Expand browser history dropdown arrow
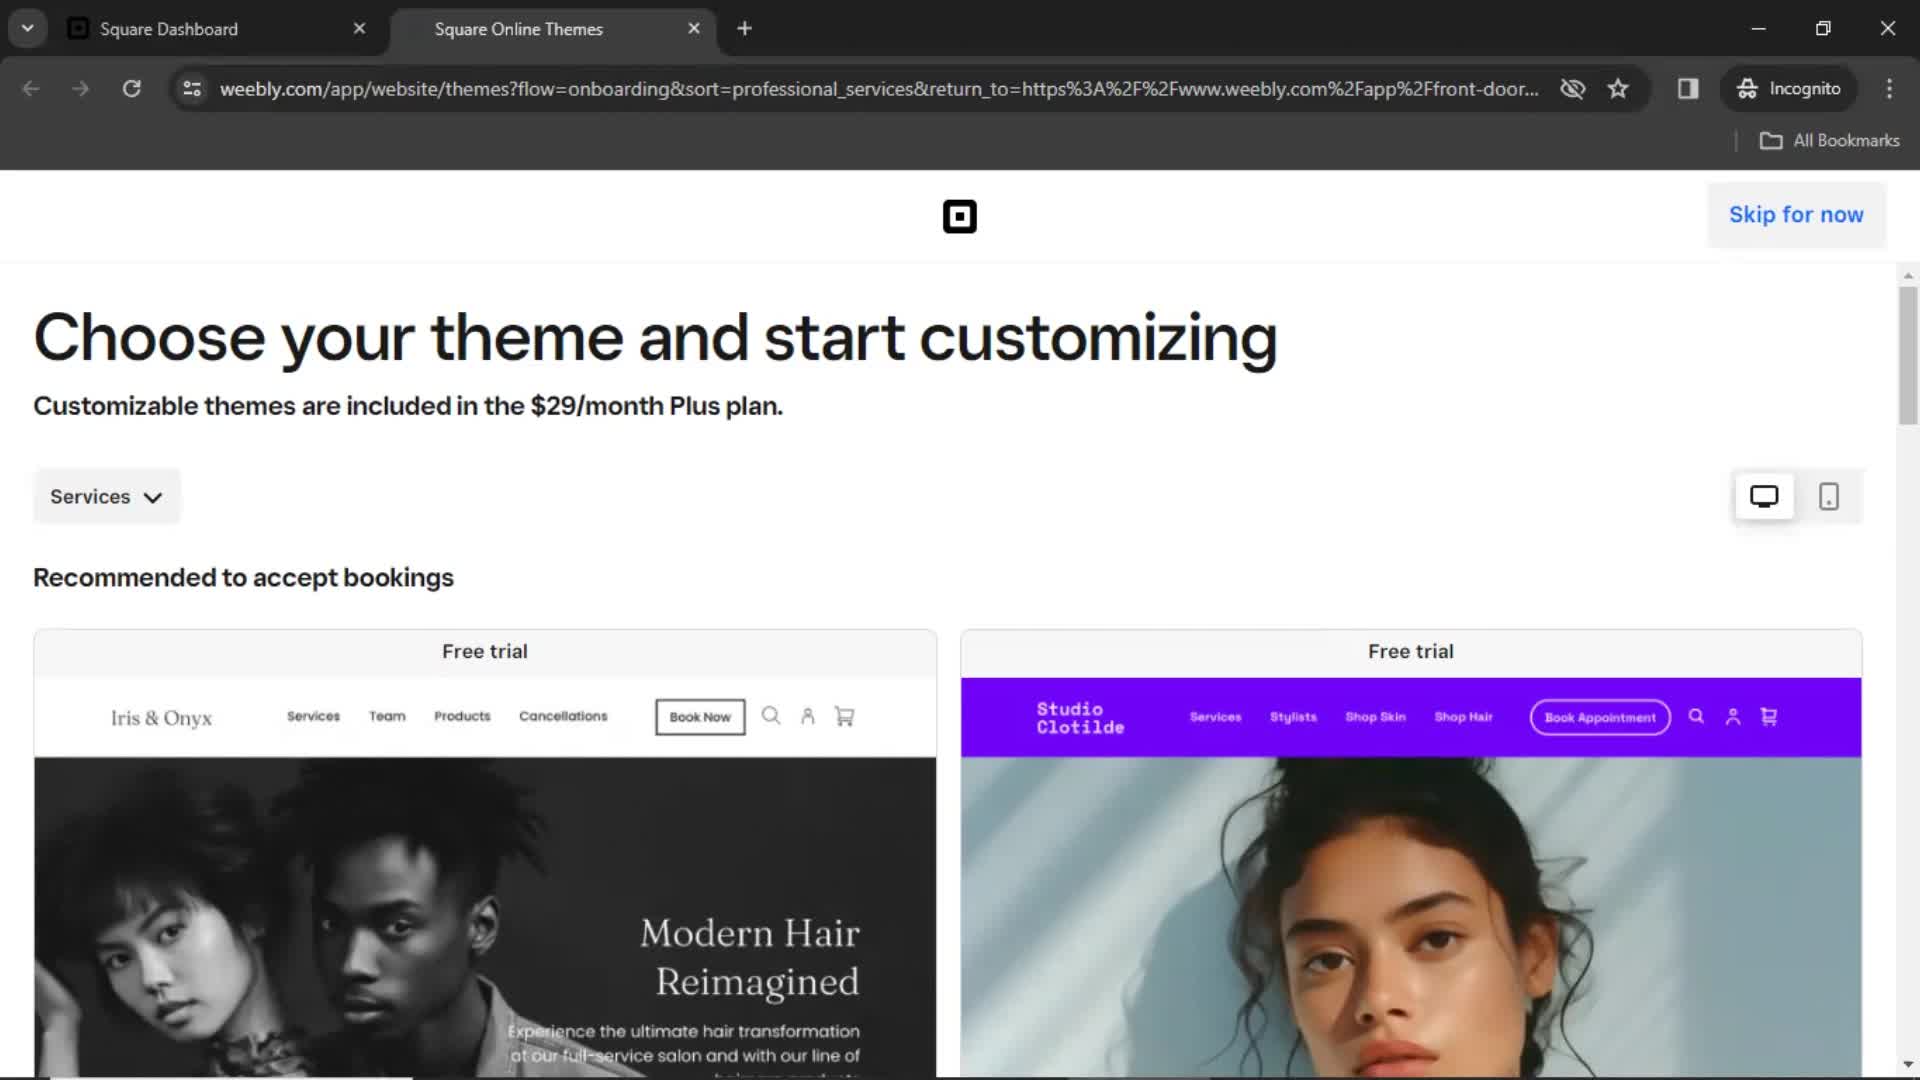The height and width of the screenshot is (1080, 1920). [x=28, y=29]
